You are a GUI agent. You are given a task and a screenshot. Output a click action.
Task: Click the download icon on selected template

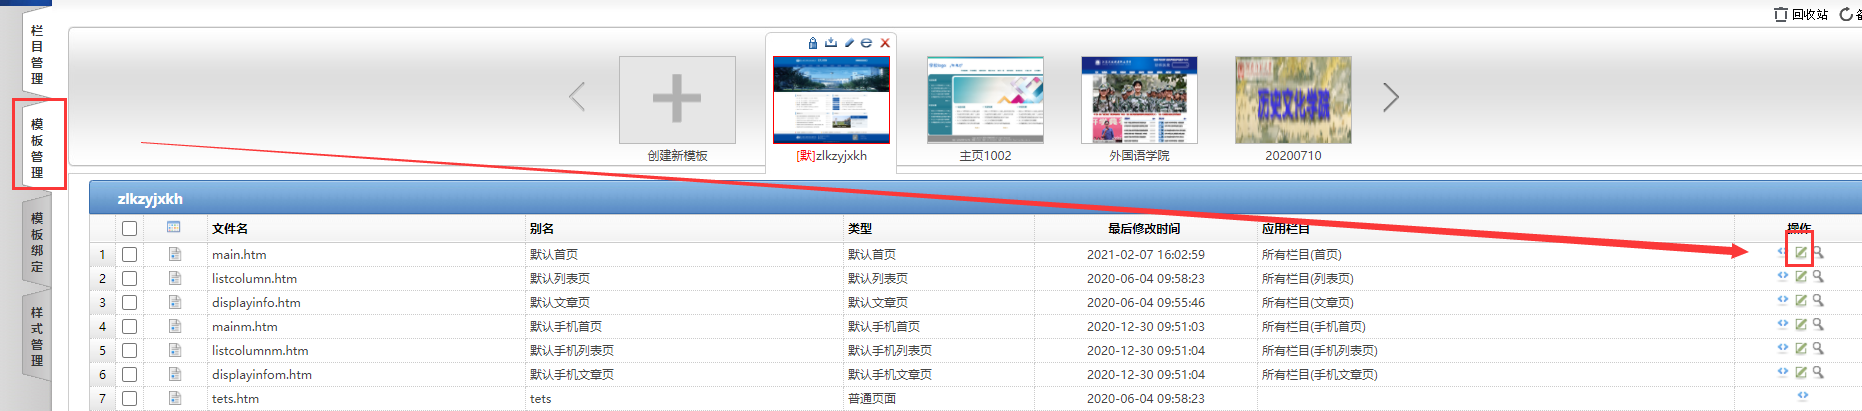(x=830, y=43)
